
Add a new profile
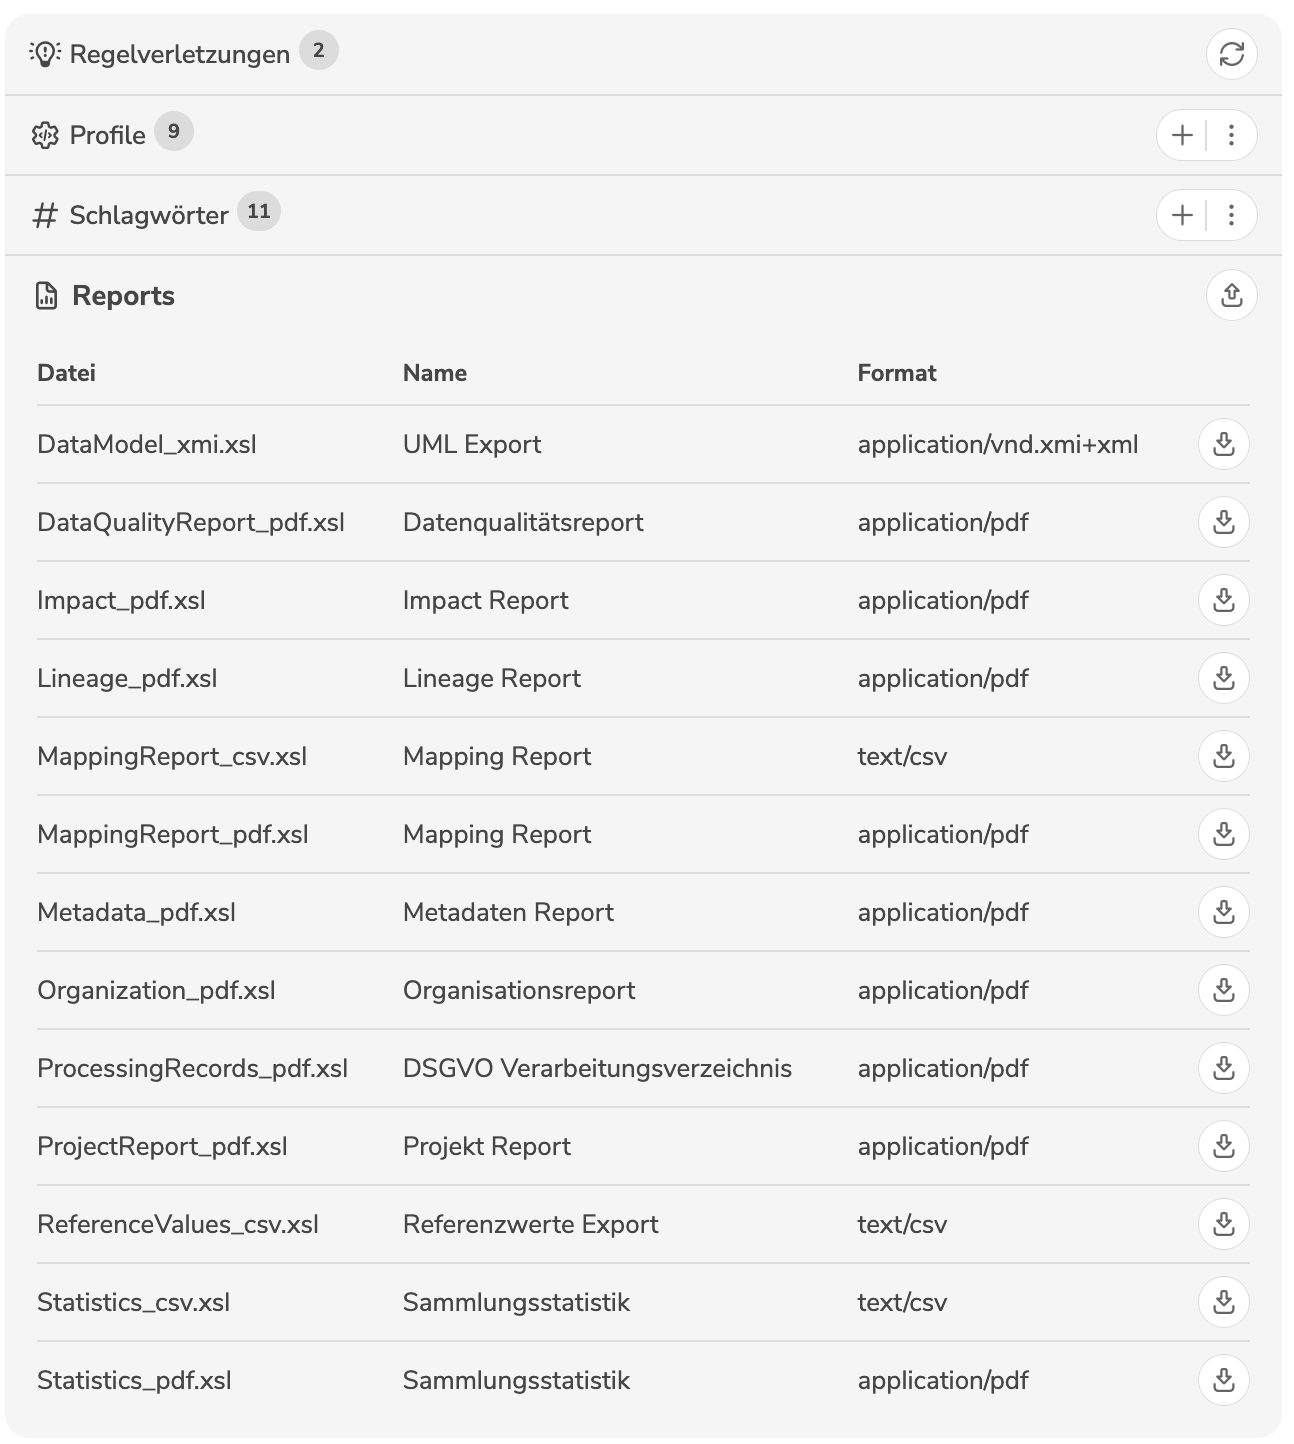pos(1181,135)
